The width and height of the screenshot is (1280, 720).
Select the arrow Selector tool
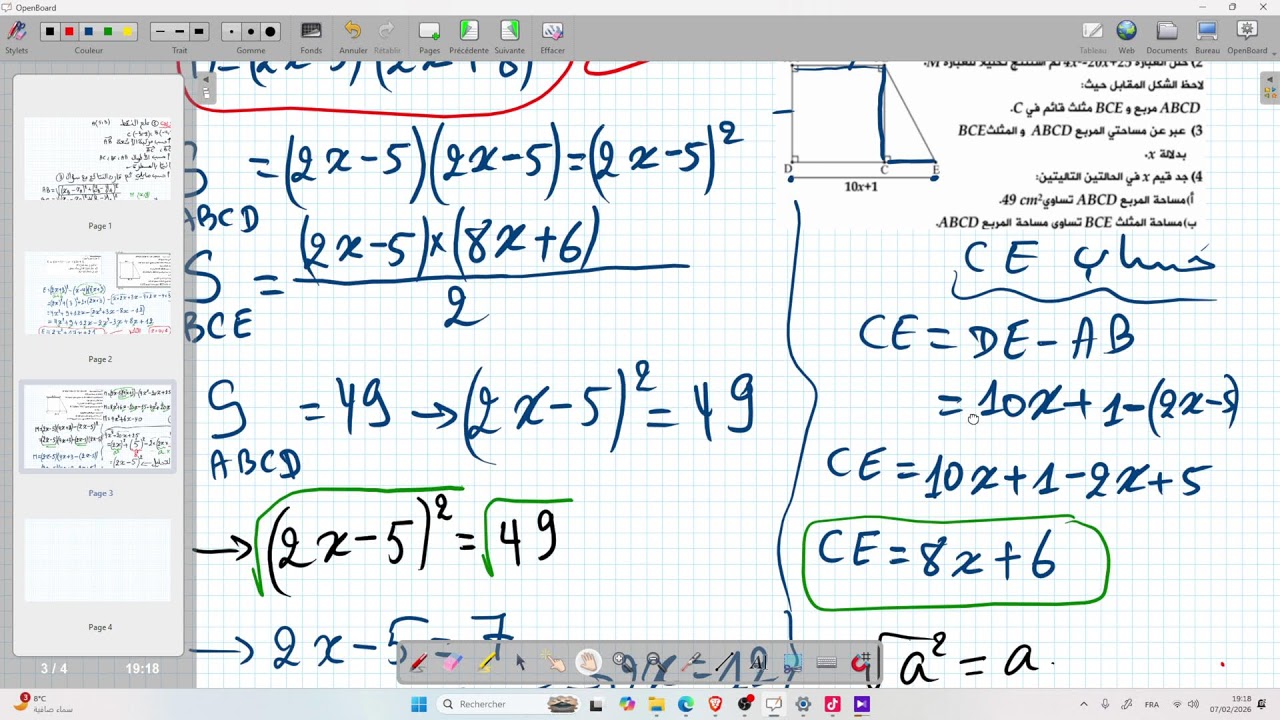[x=520, y=662]
